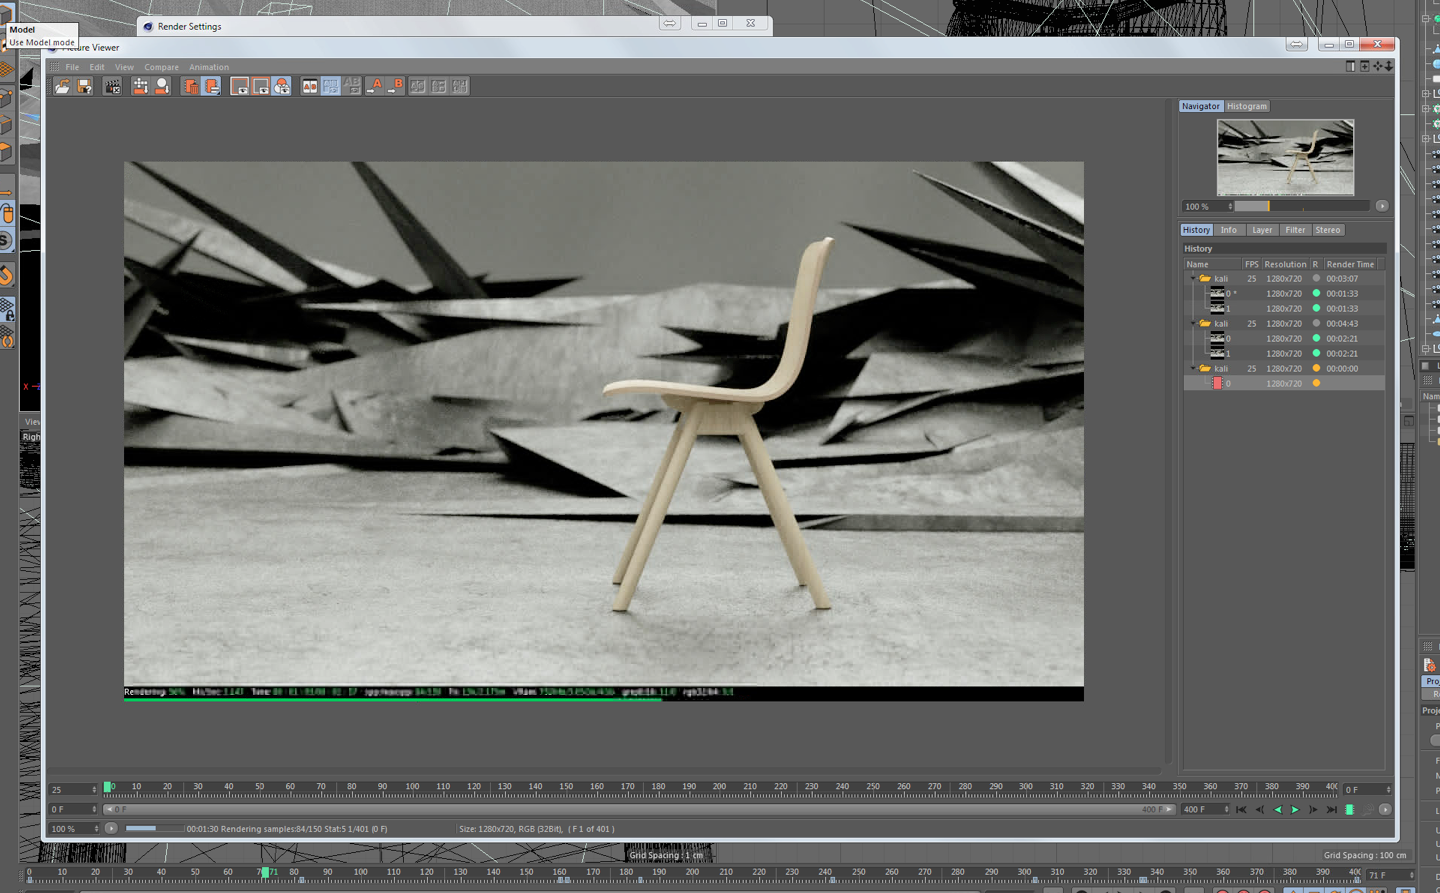The width and height of the screenshot is (1440, 893).
Task: Open the Info tab
Action: (x=1229, y=230)
